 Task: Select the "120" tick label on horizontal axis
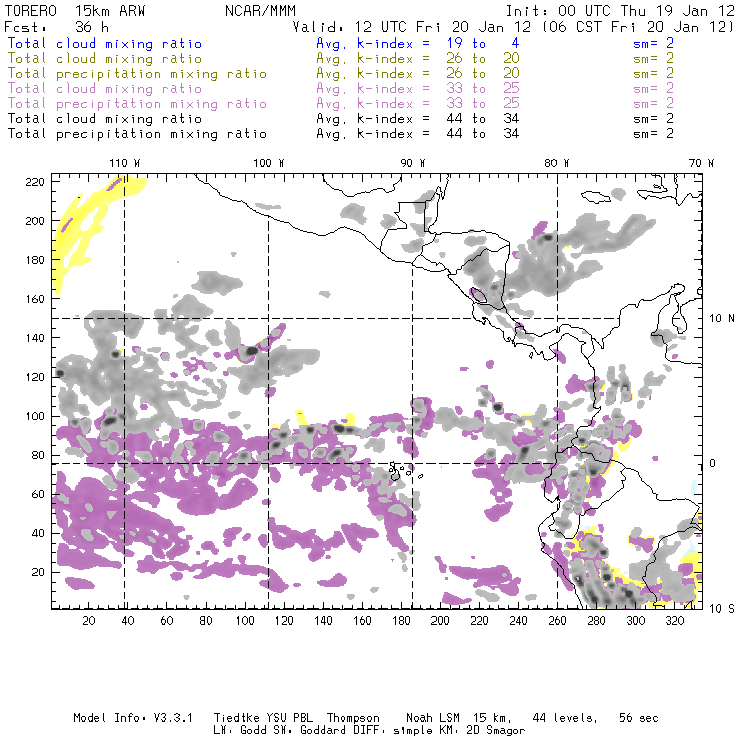pos(284,621)
